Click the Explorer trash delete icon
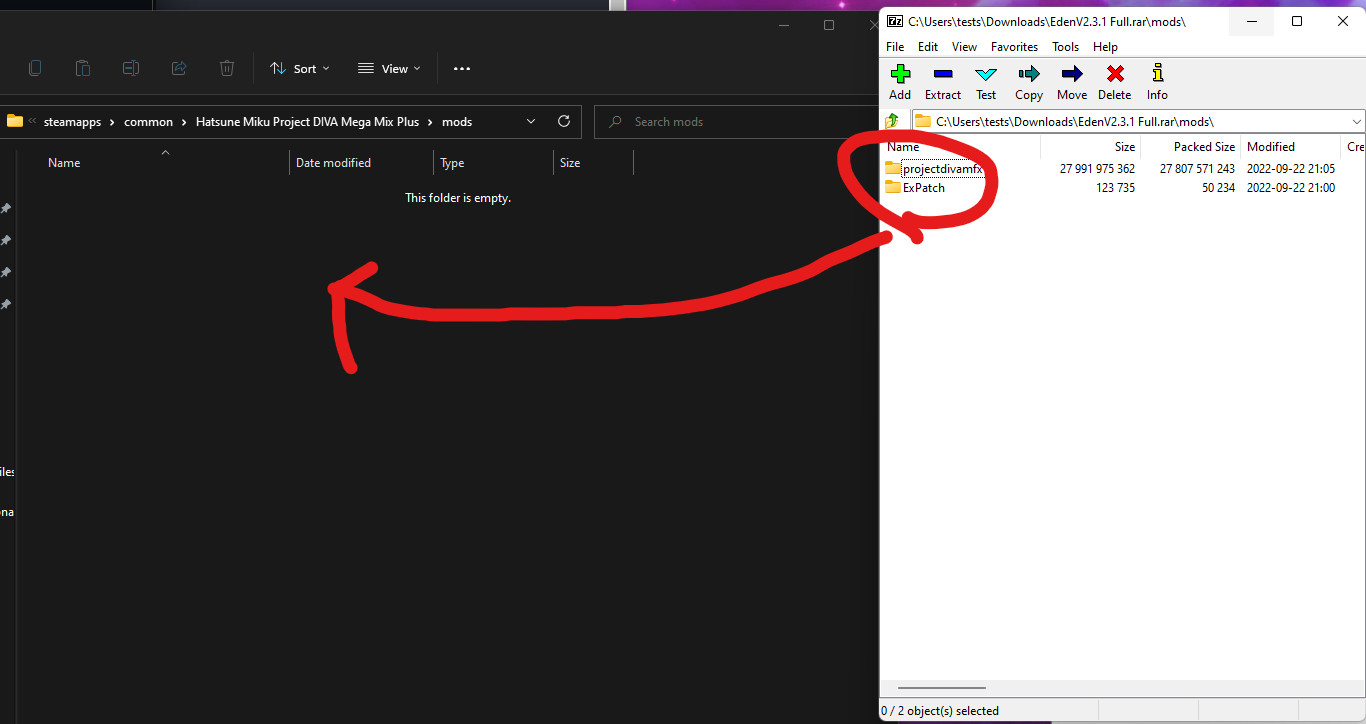 coord(227,68)
